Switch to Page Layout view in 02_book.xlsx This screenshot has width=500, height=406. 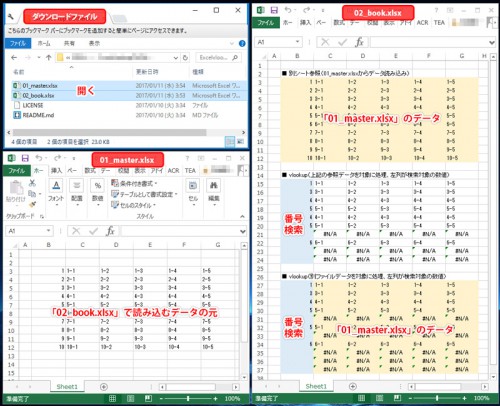pos(379,398)
